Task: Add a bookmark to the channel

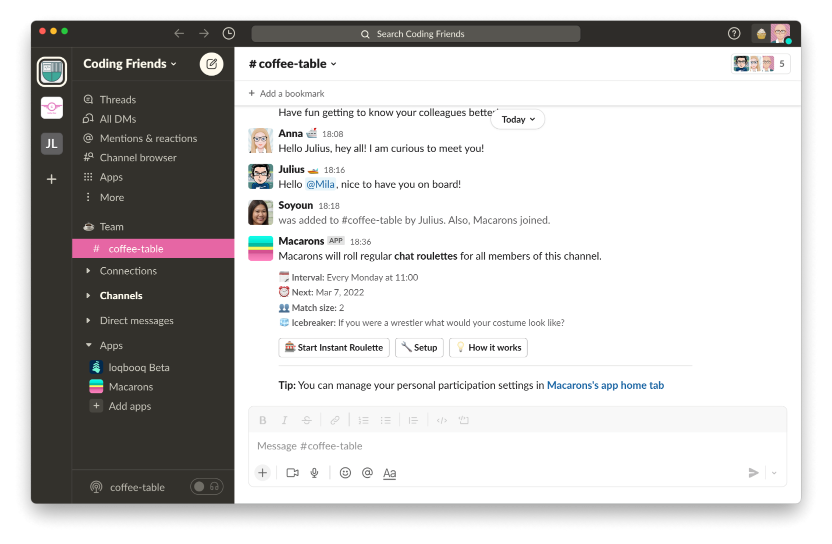Action: point(287,93)
